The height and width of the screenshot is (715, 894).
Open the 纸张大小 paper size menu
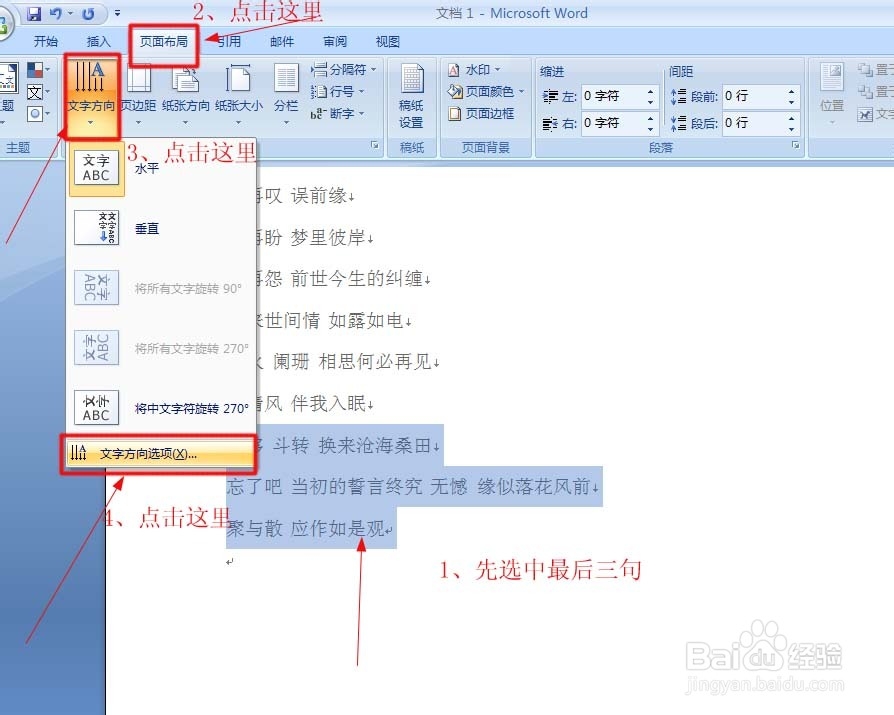(238, 95)
